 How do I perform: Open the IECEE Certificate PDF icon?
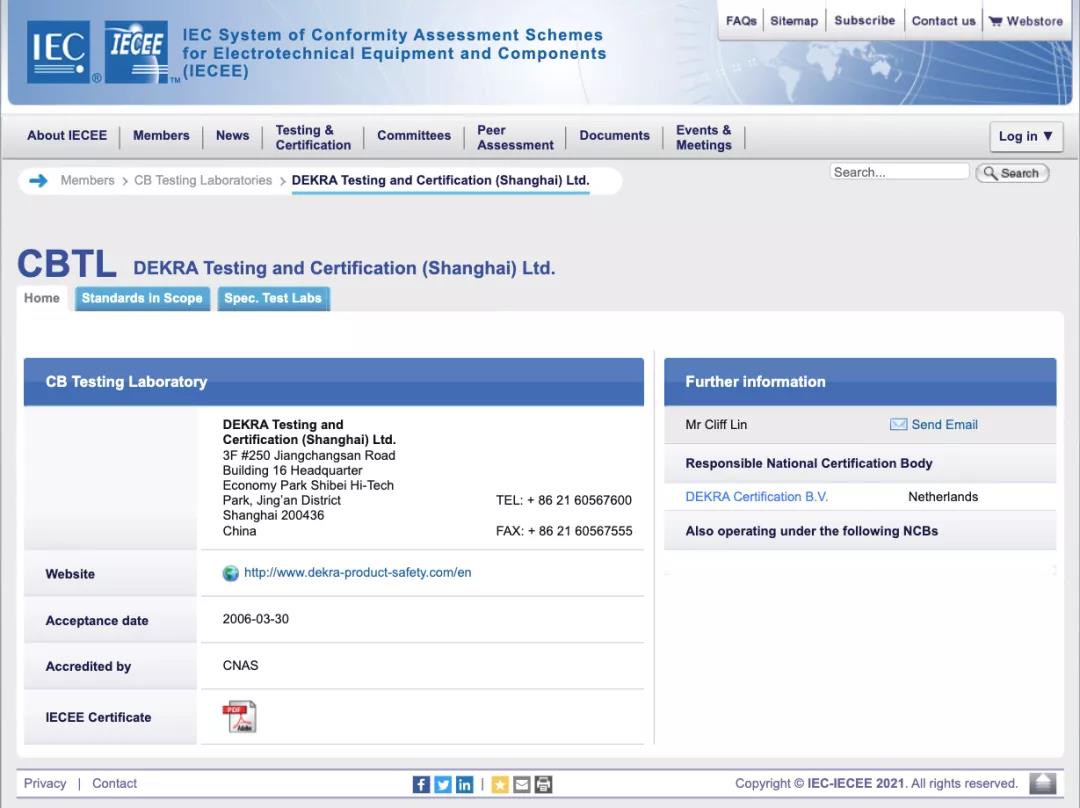coord(239,717)
